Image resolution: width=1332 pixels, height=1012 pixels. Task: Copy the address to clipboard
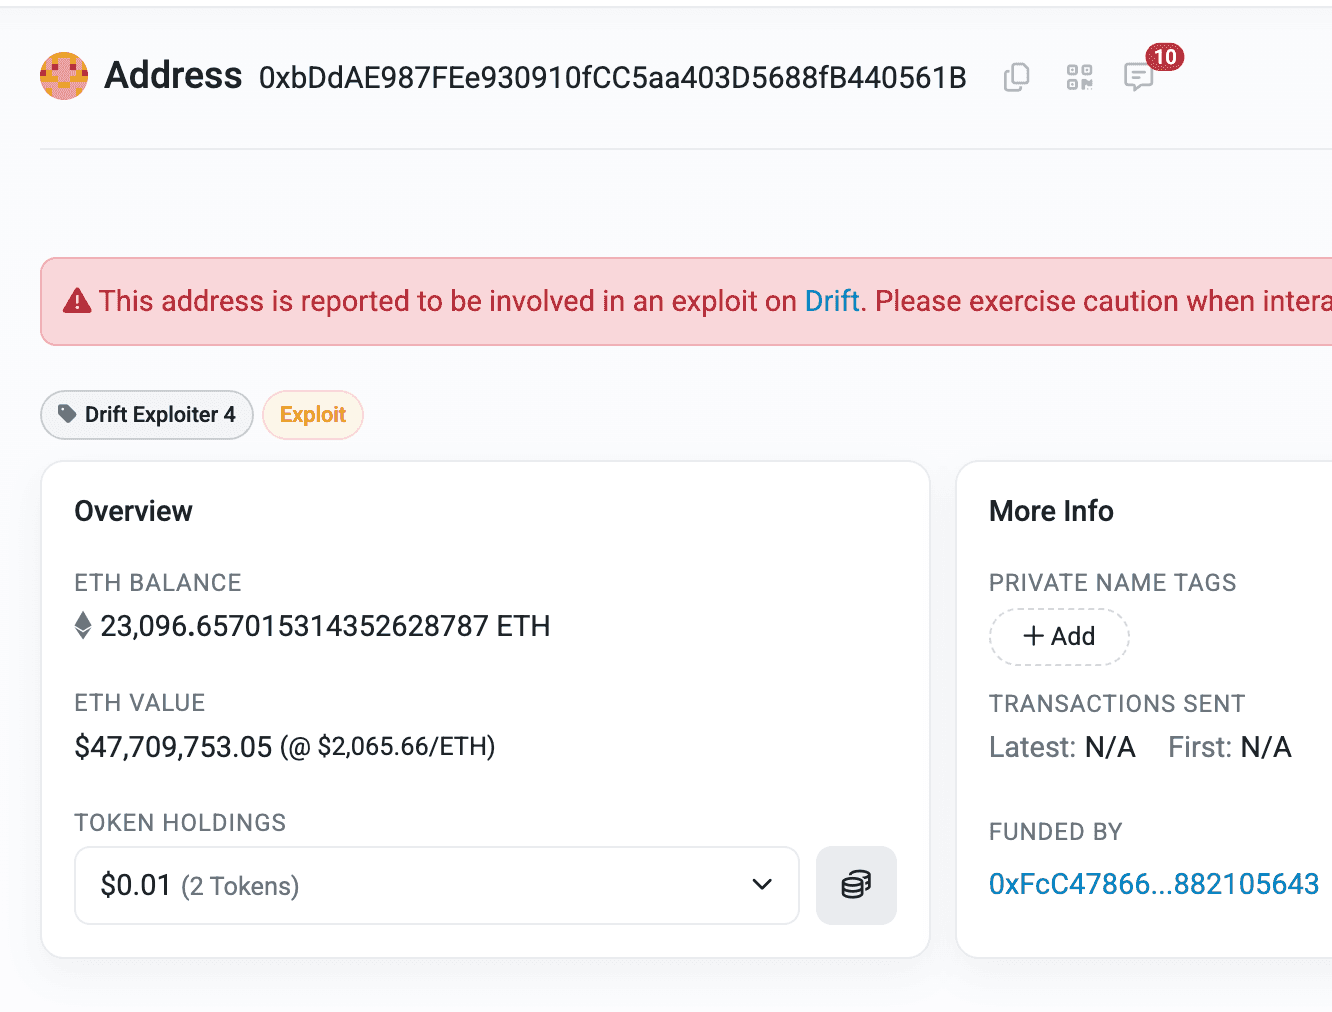point(1016,77)
